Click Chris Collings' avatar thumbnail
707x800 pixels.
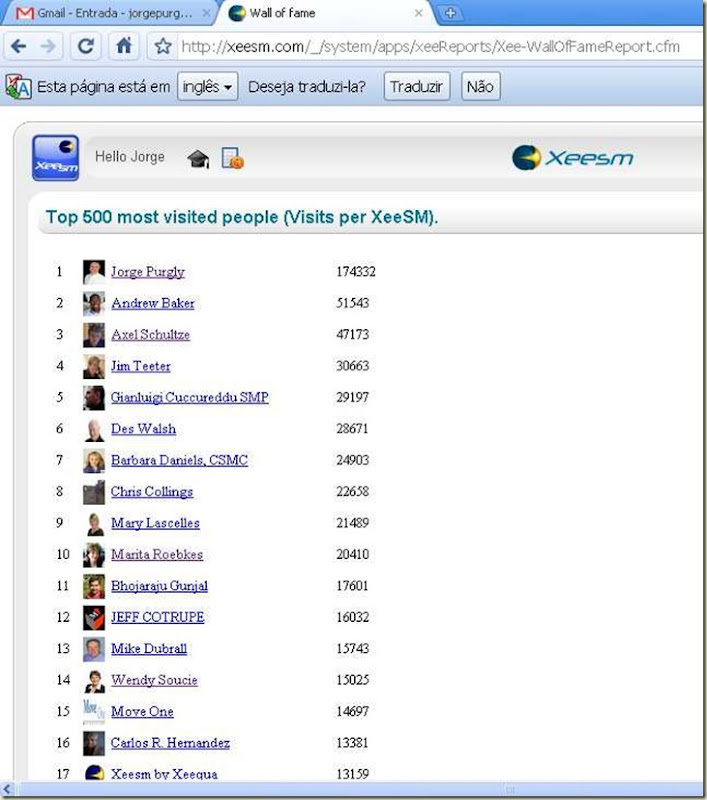coord(94,492)
